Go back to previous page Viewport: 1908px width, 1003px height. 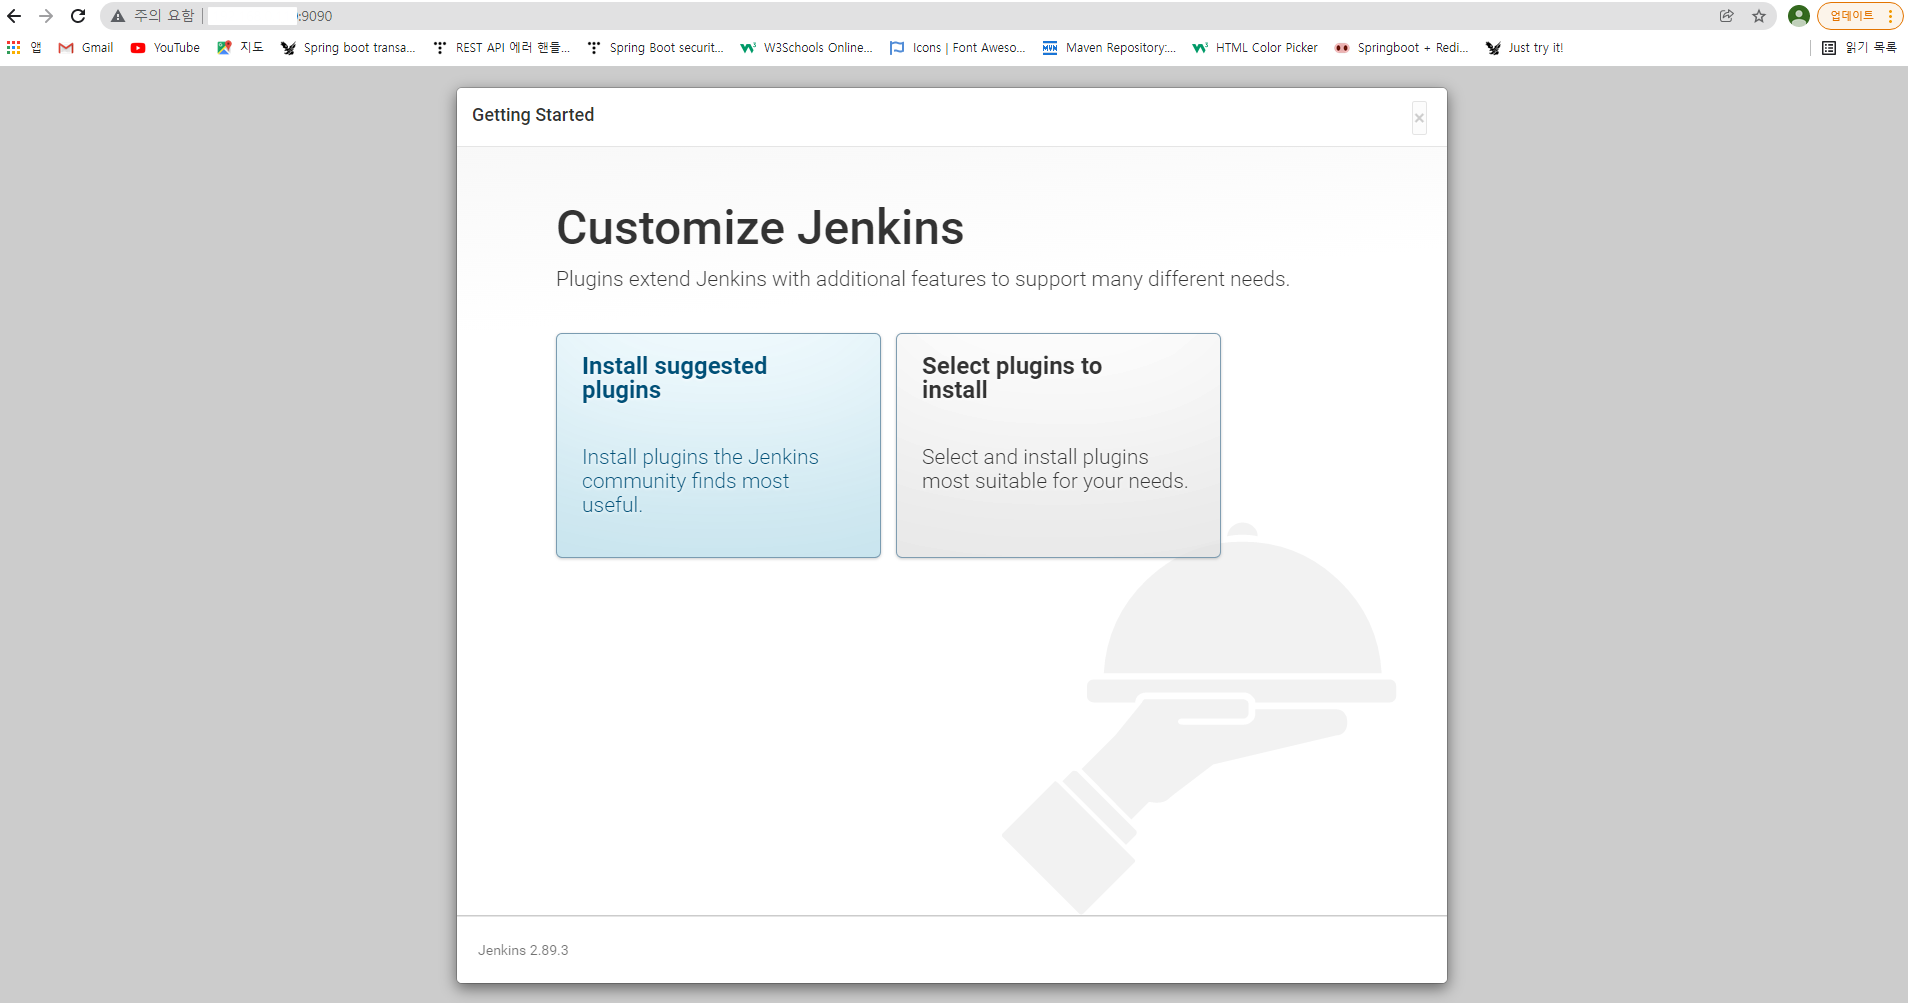tap(14, 16)
